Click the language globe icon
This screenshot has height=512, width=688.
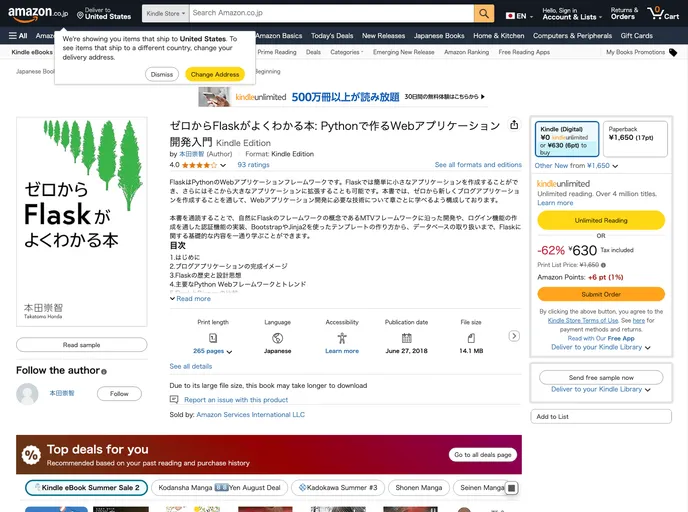(277, 338)
